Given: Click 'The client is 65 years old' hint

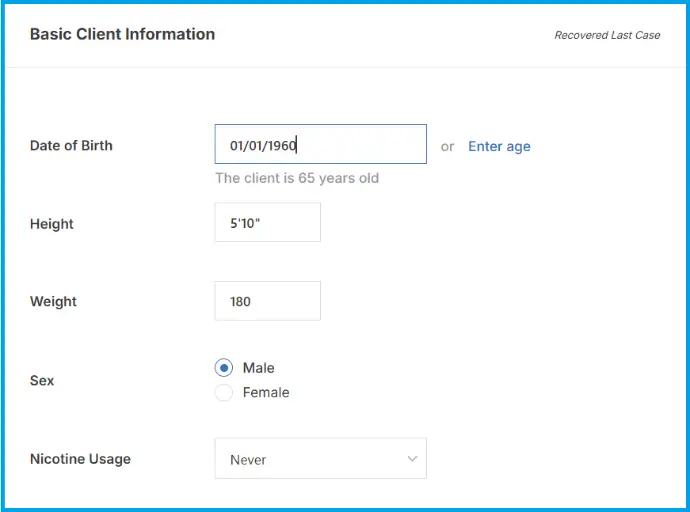Looking at the screenshot, I should (297, 178).
